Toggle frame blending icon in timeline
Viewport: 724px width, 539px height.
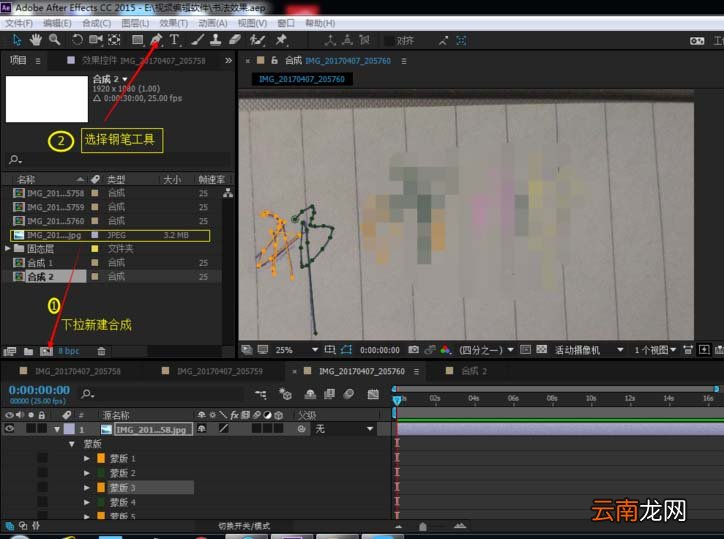coord(330,394)
